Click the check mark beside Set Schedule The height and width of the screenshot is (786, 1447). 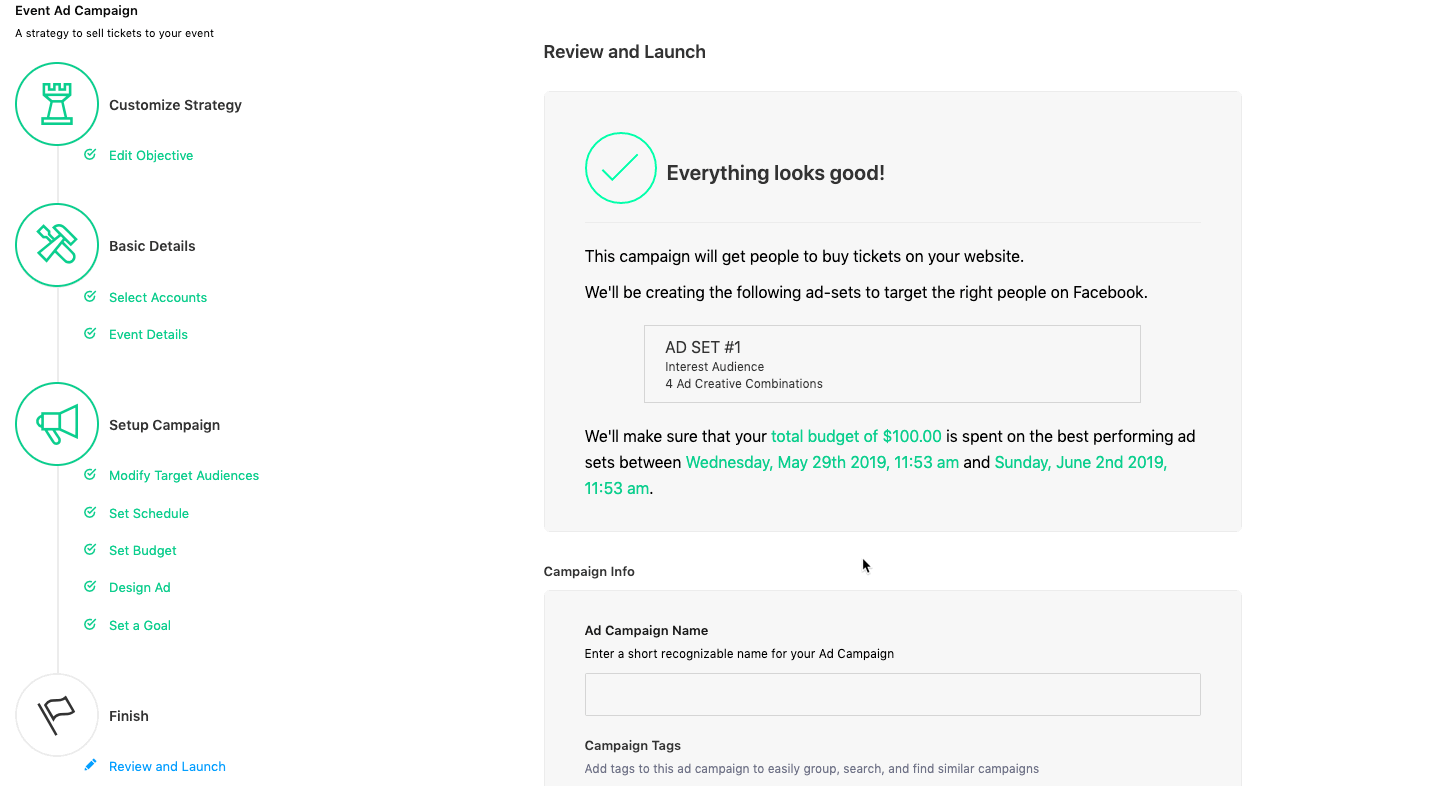click(90, 513)
